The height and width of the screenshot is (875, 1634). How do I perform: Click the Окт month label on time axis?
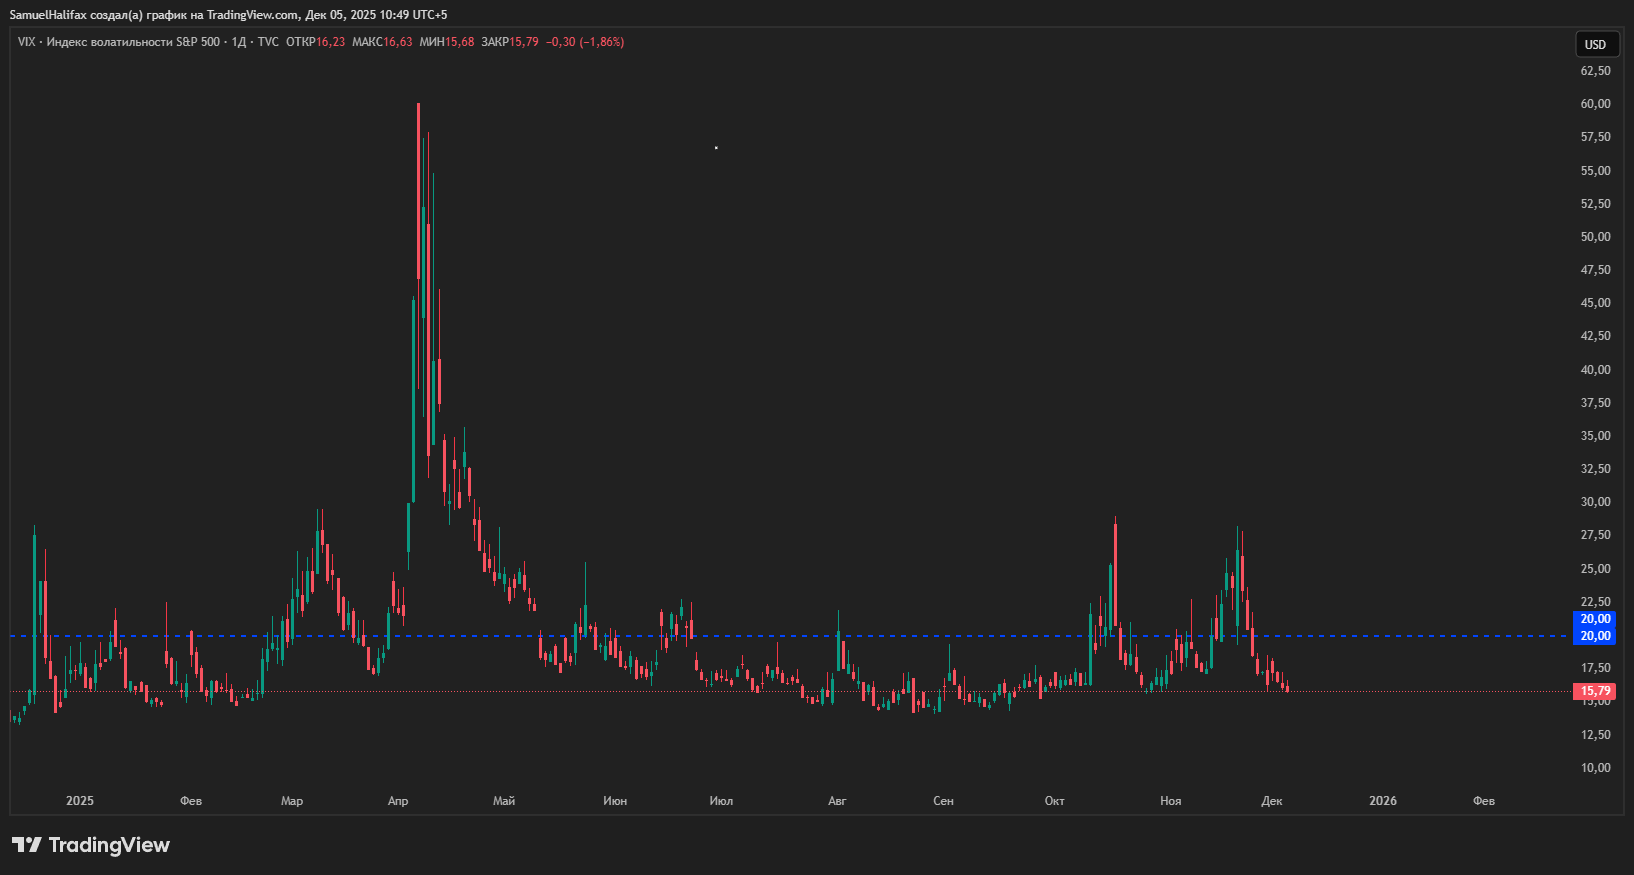pos(1055,801)
